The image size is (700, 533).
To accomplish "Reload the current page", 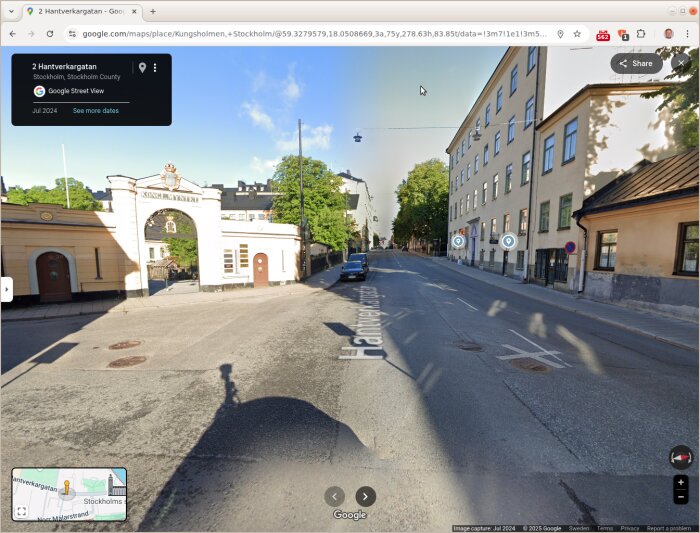I will coord(50,34).
